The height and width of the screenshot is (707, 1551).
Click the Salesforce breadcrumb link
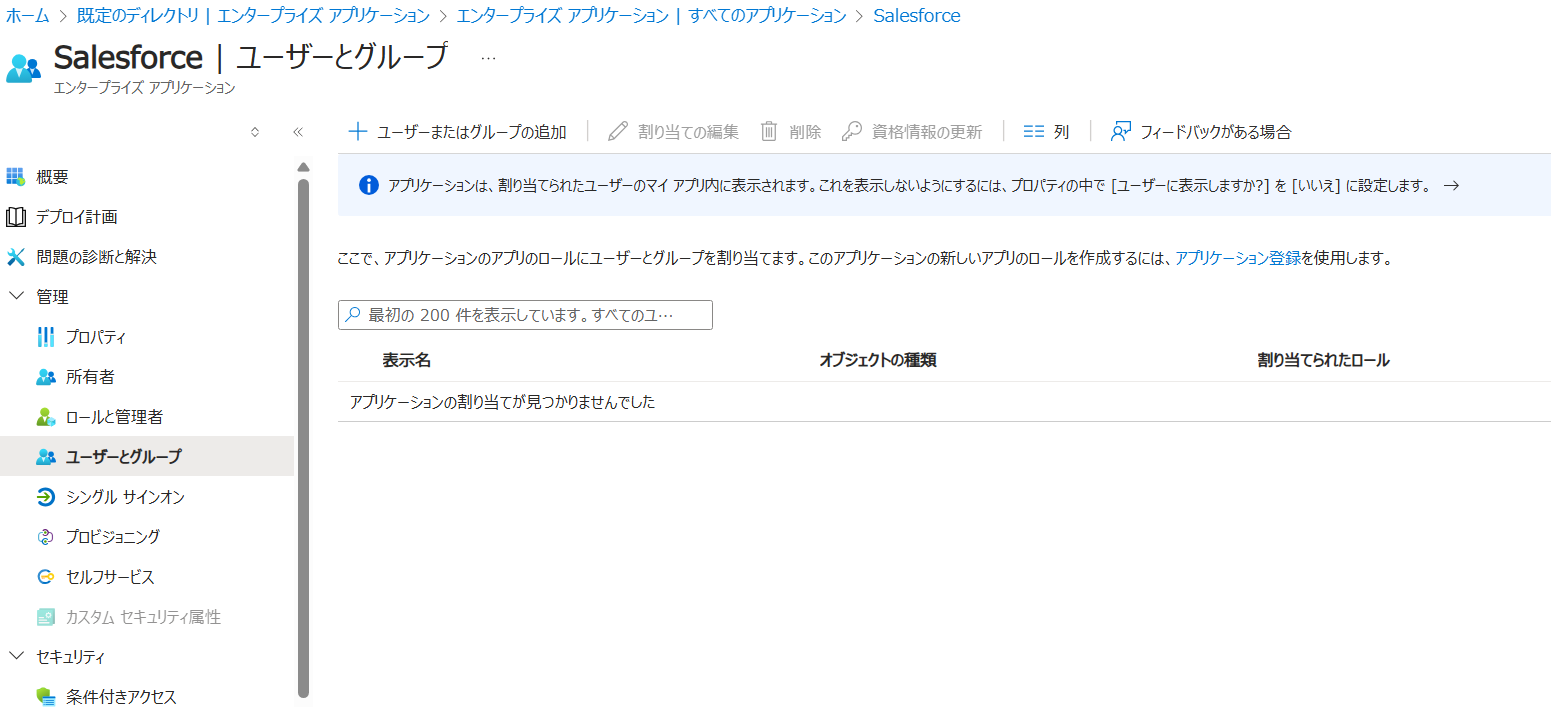click(x=917, y=15)
